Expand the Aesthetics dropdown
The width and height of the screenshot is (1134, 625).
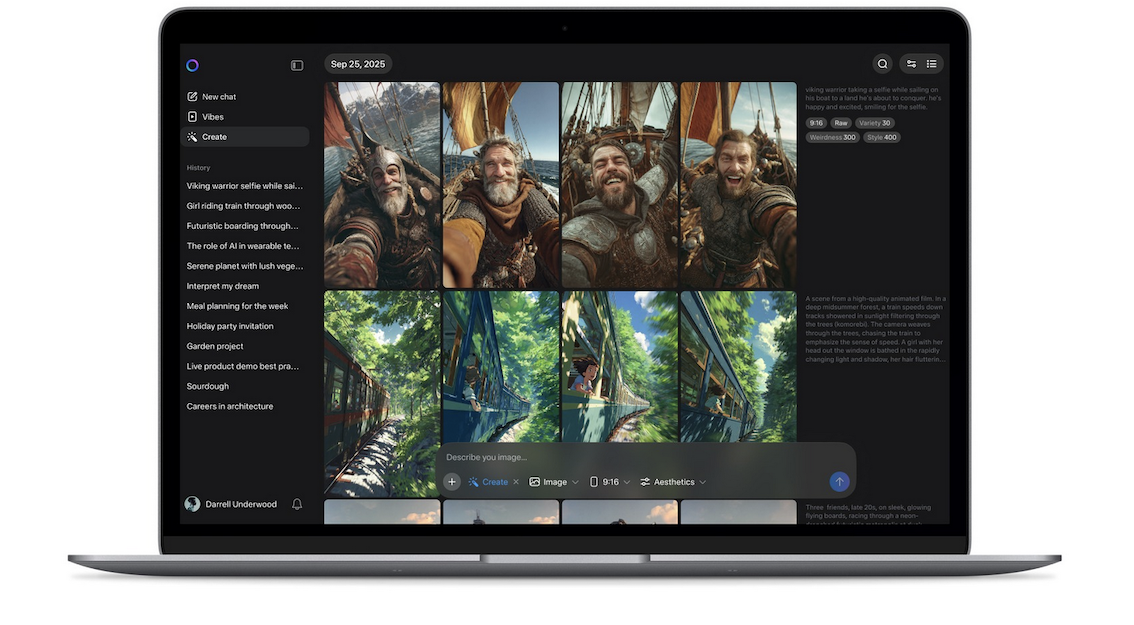[673, 482]
